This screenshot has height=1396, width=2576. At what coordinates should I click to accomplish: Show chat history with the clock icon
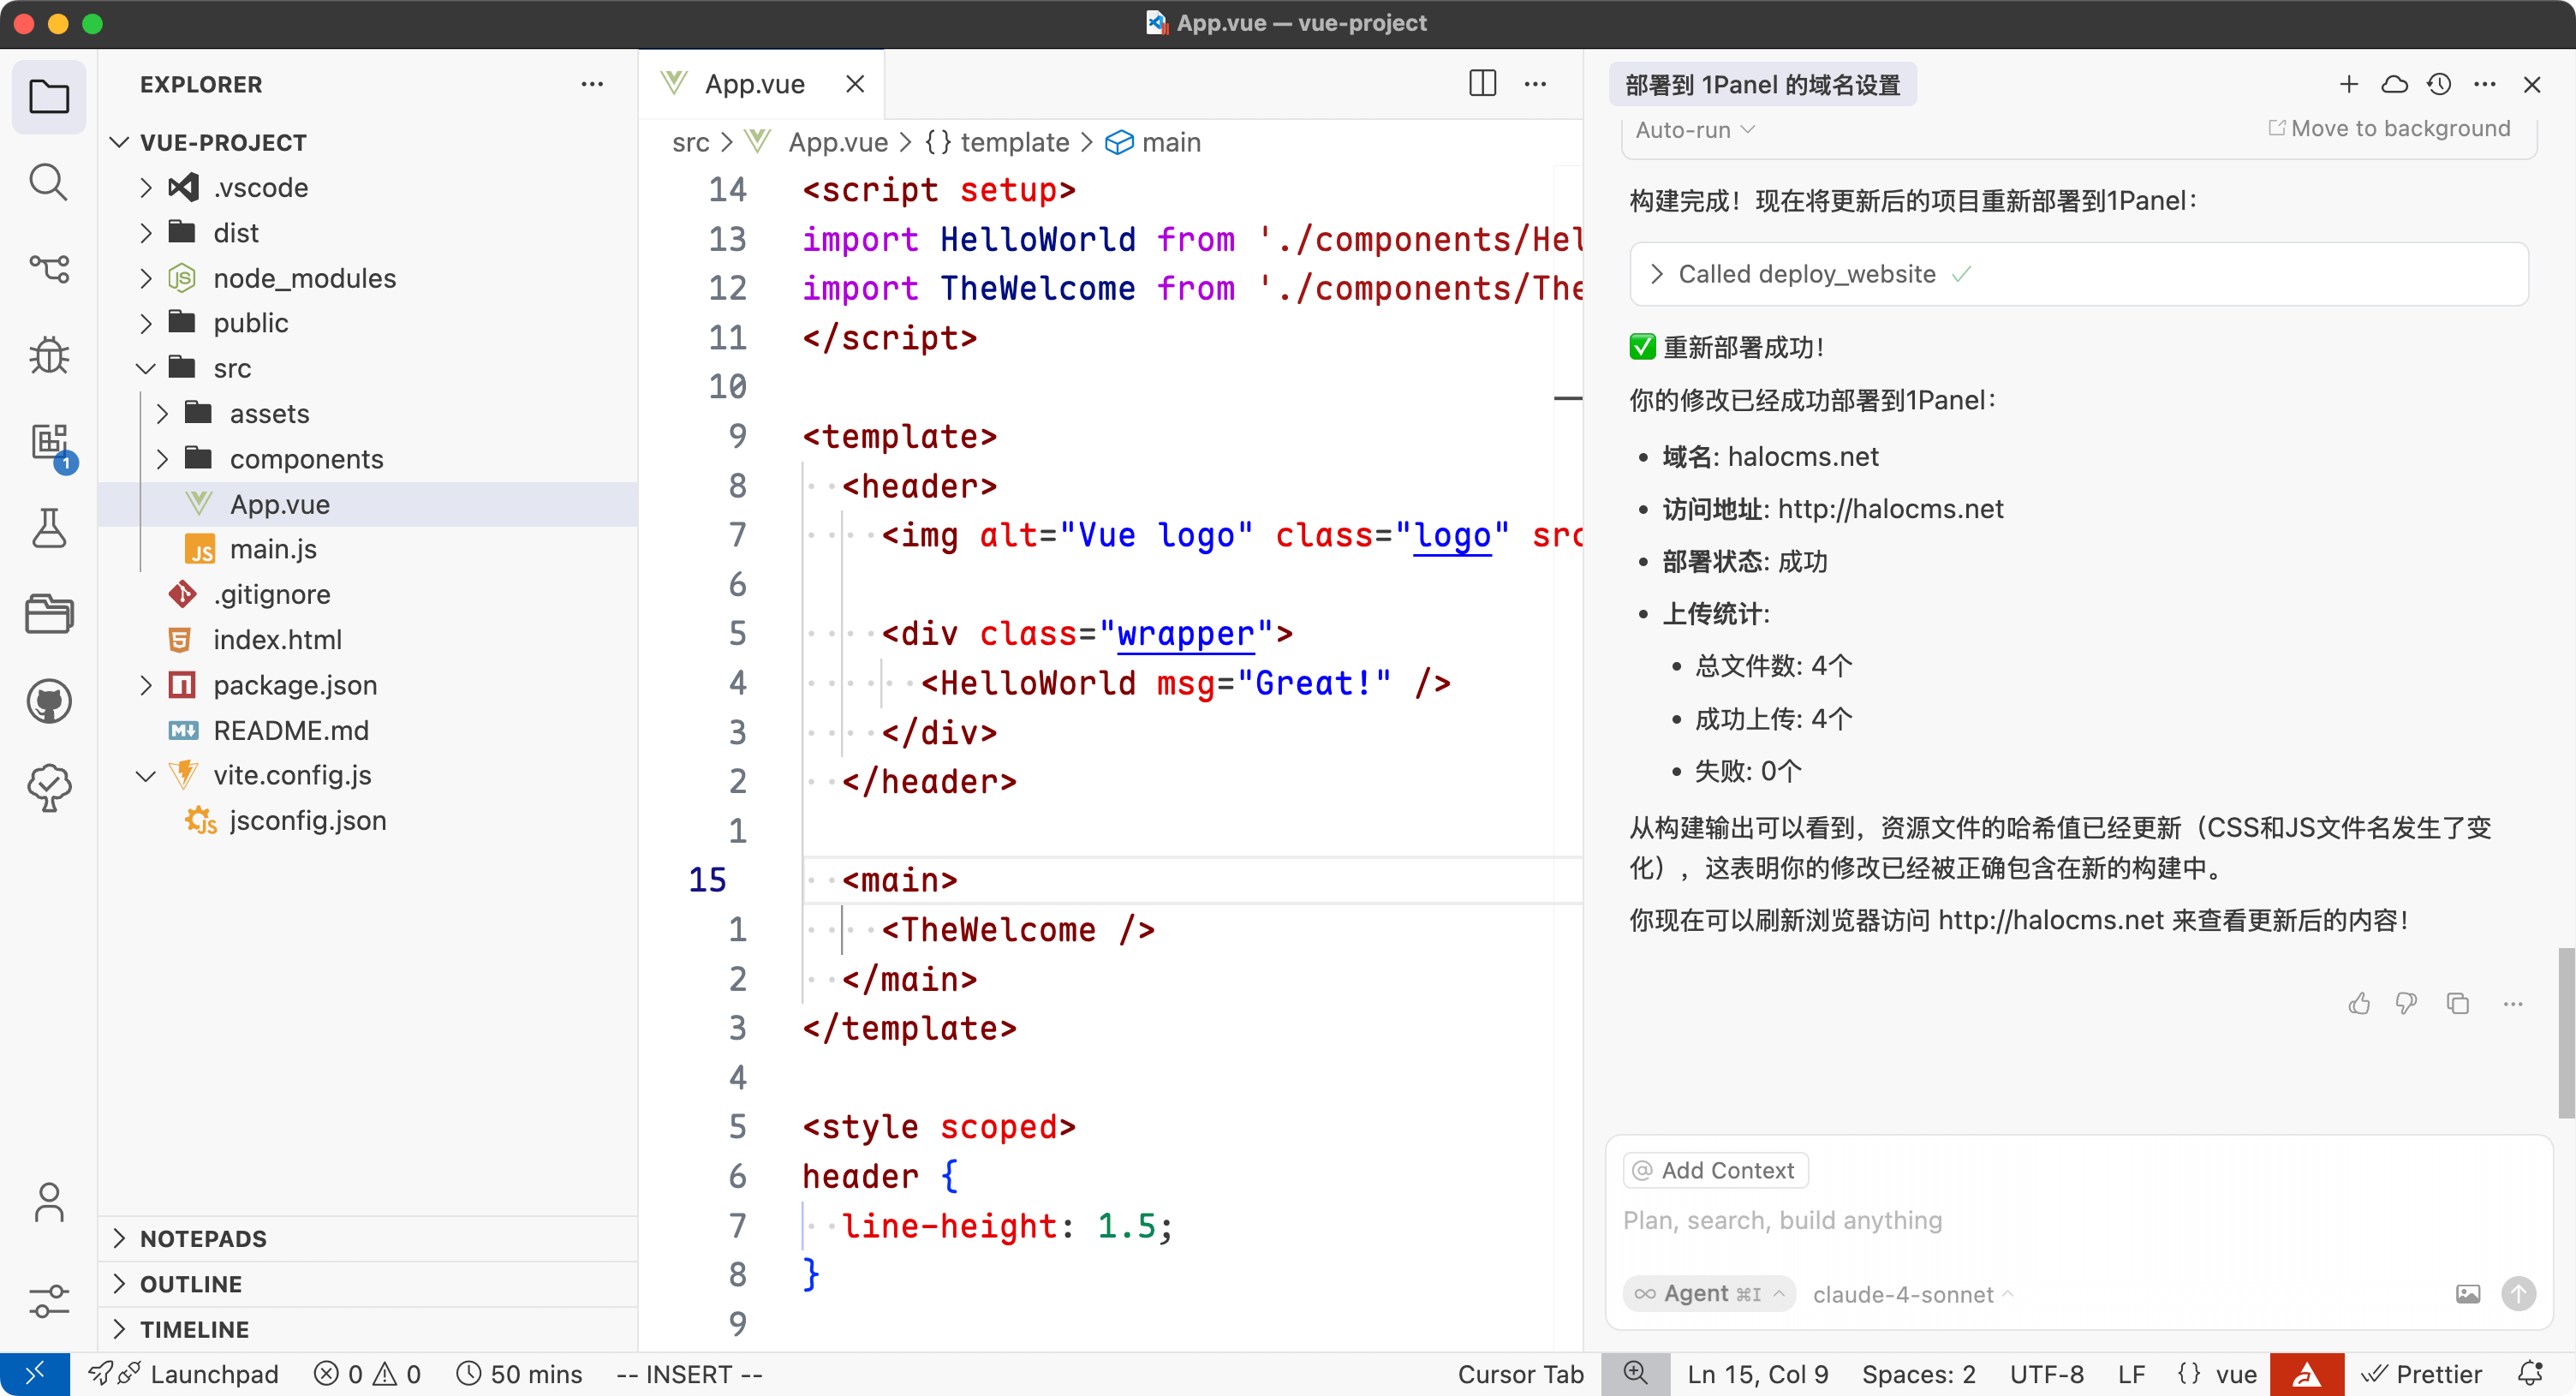(x=2439, y=84)
